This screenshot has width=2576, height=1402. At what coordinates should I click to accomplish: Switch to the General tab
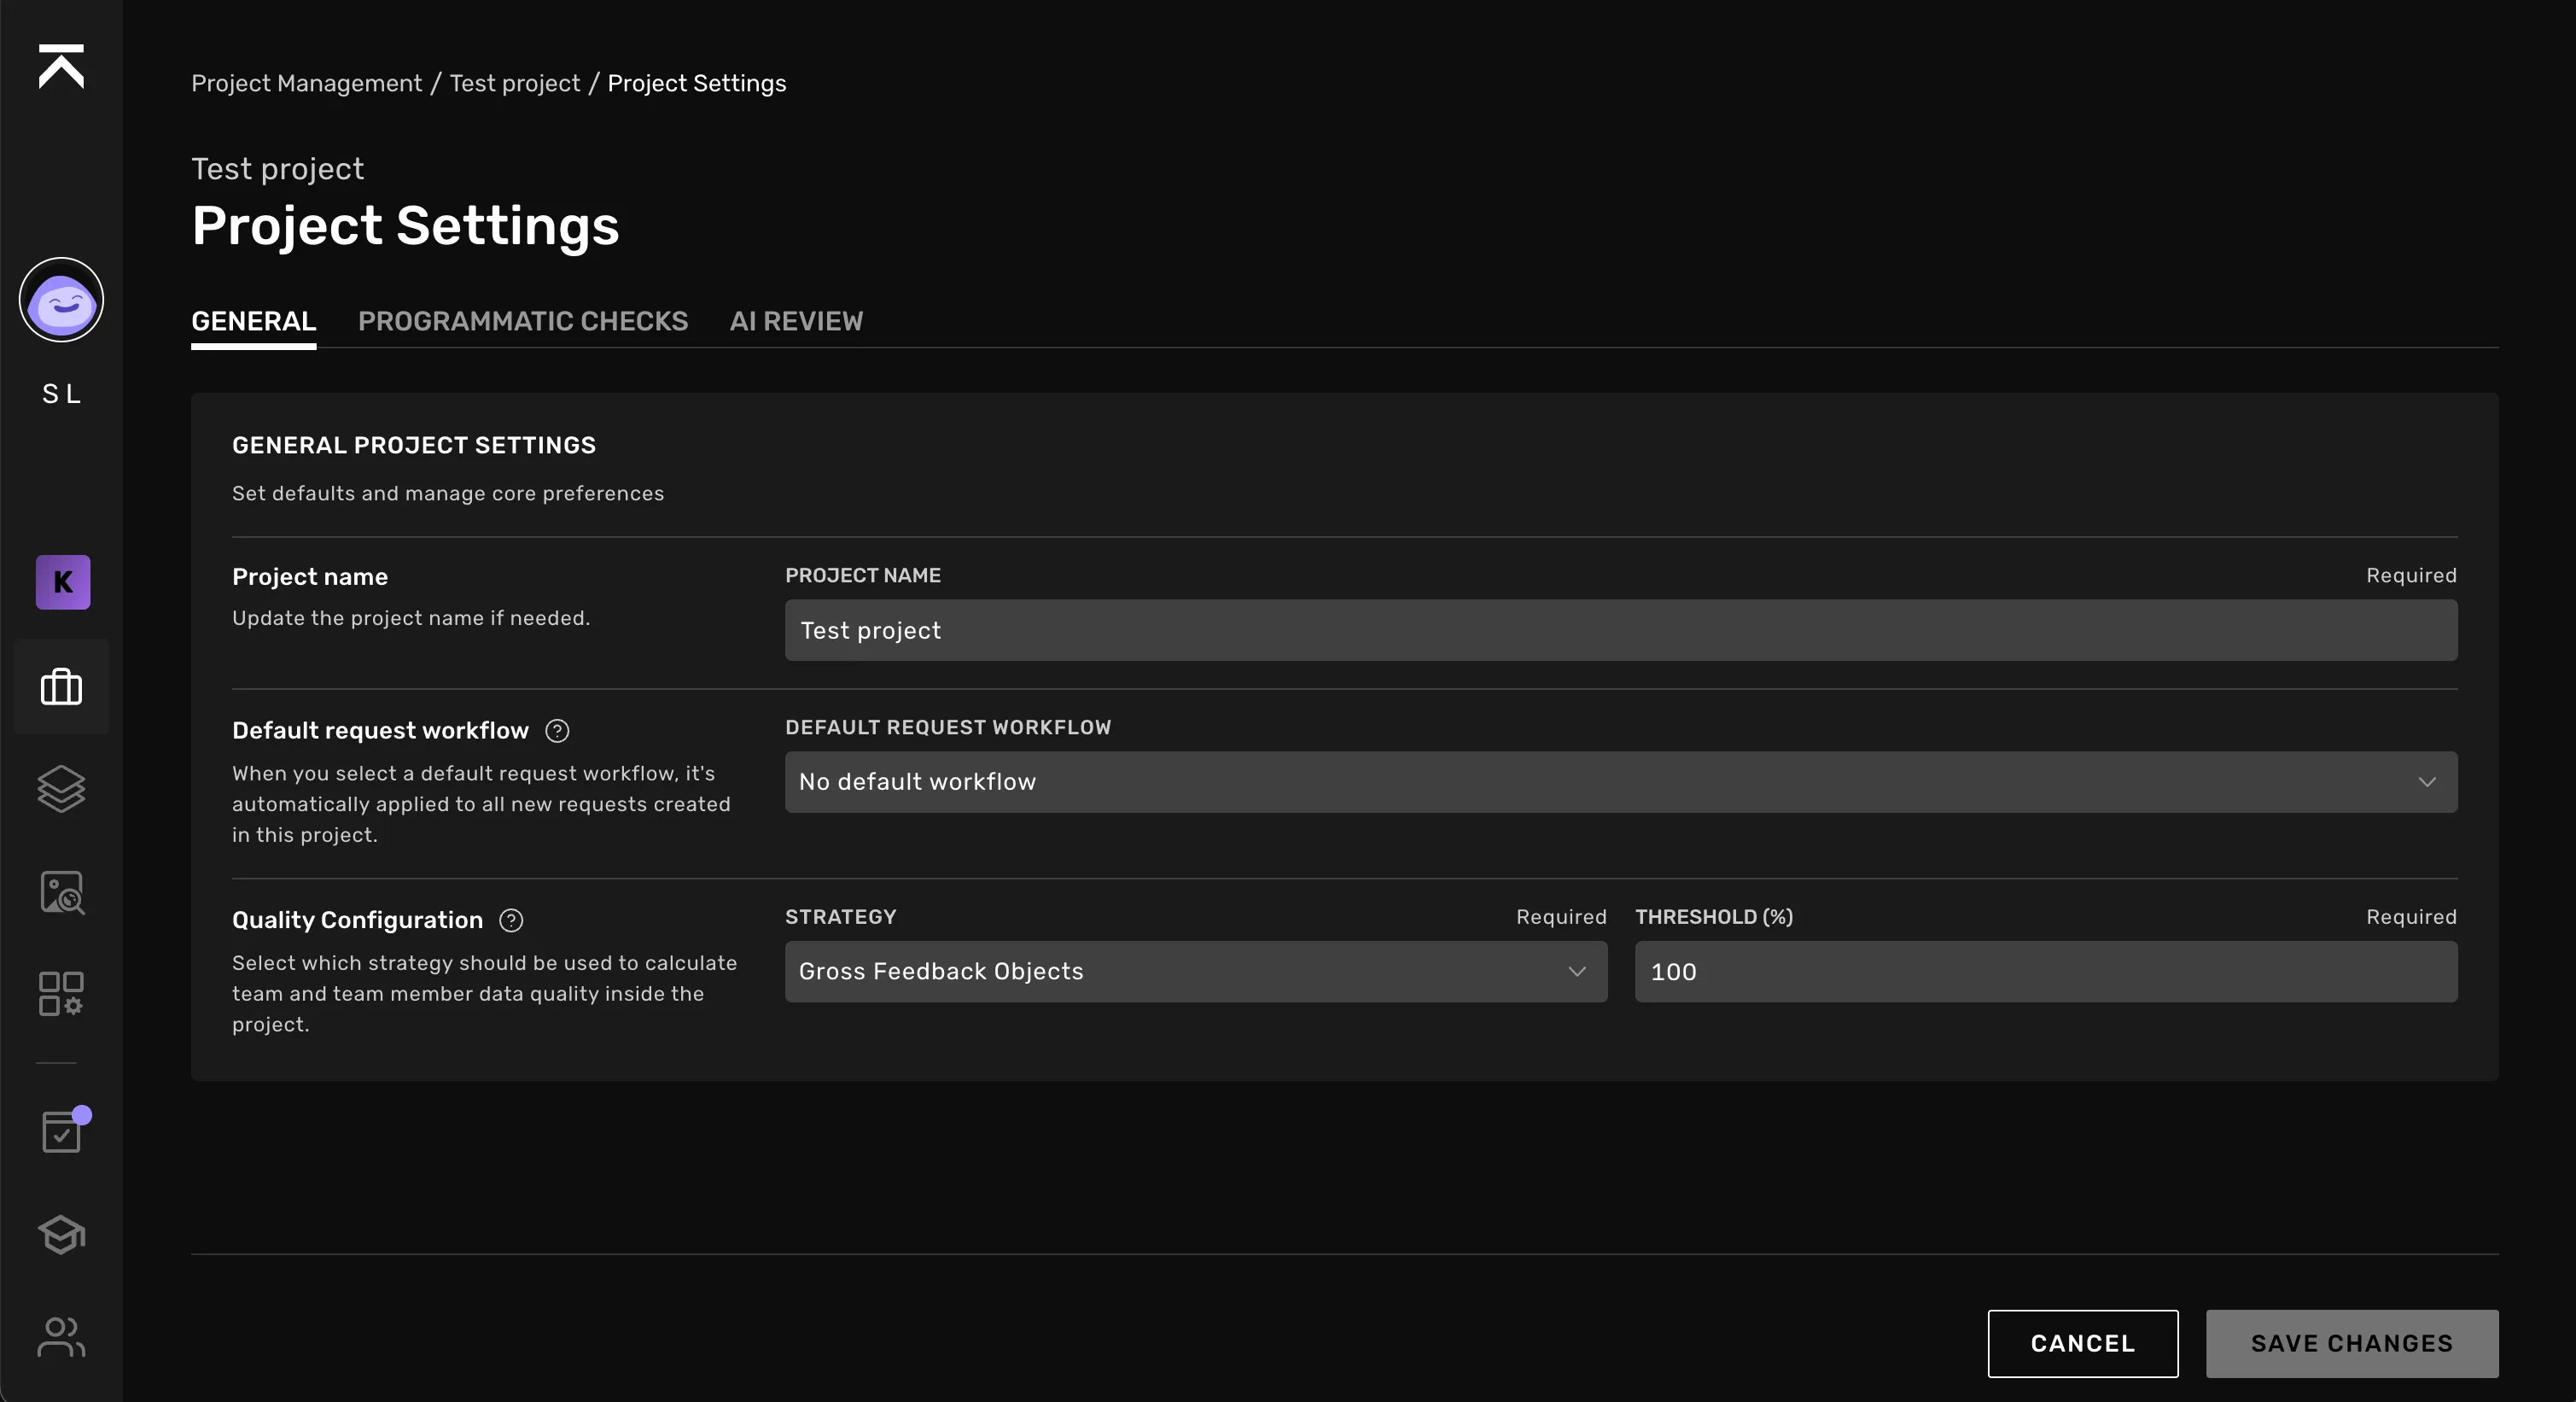(x=254, y=321)
